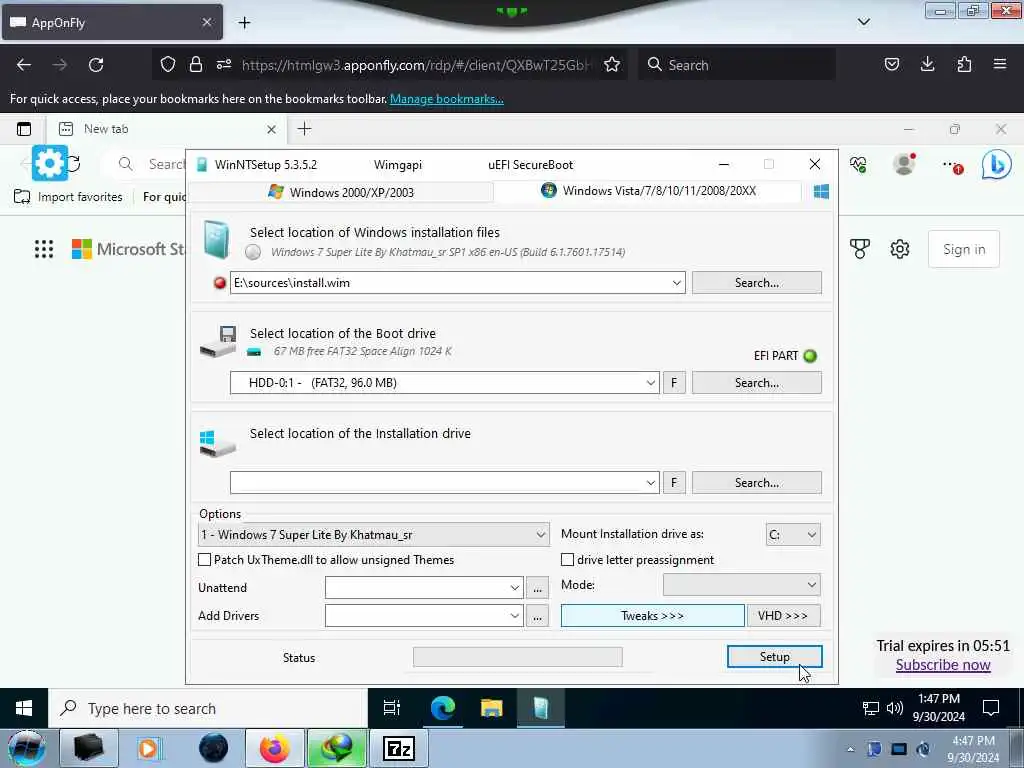The image size is (1024, 768).
Task: Click Import favorites in Edge
Action: click(x=69, y=197)
